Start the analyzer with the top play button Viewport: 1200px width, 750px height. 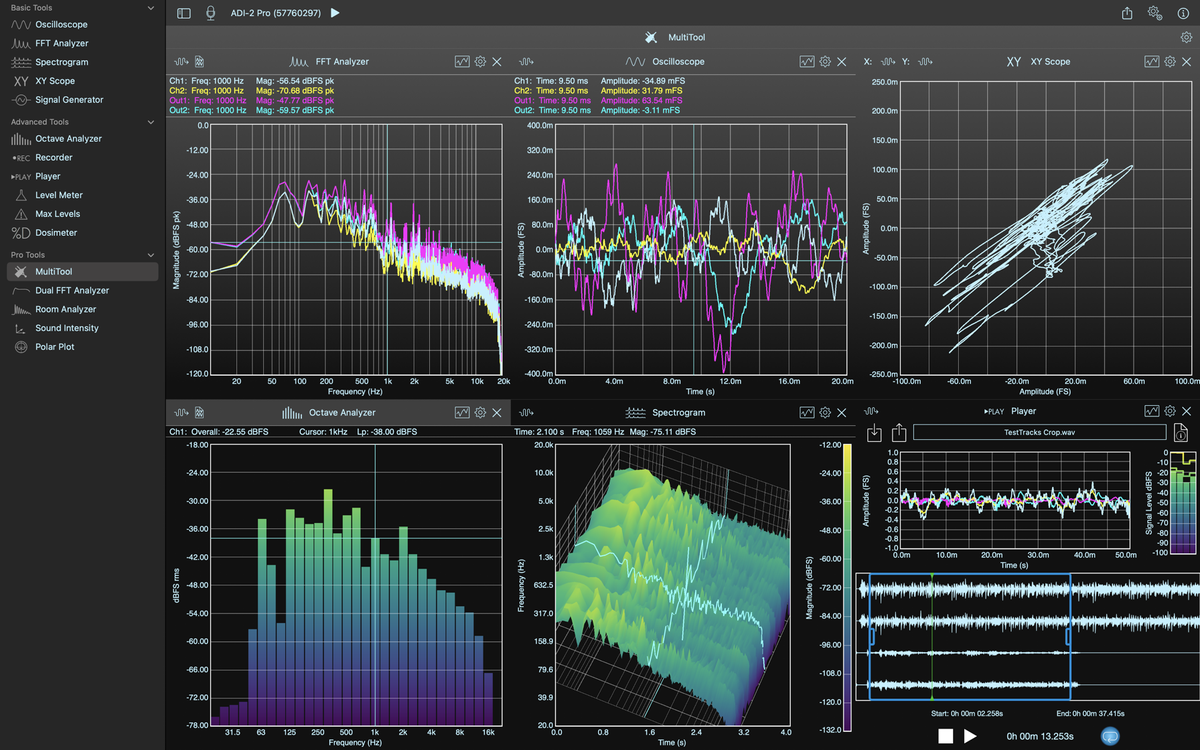tap(335, 13)
